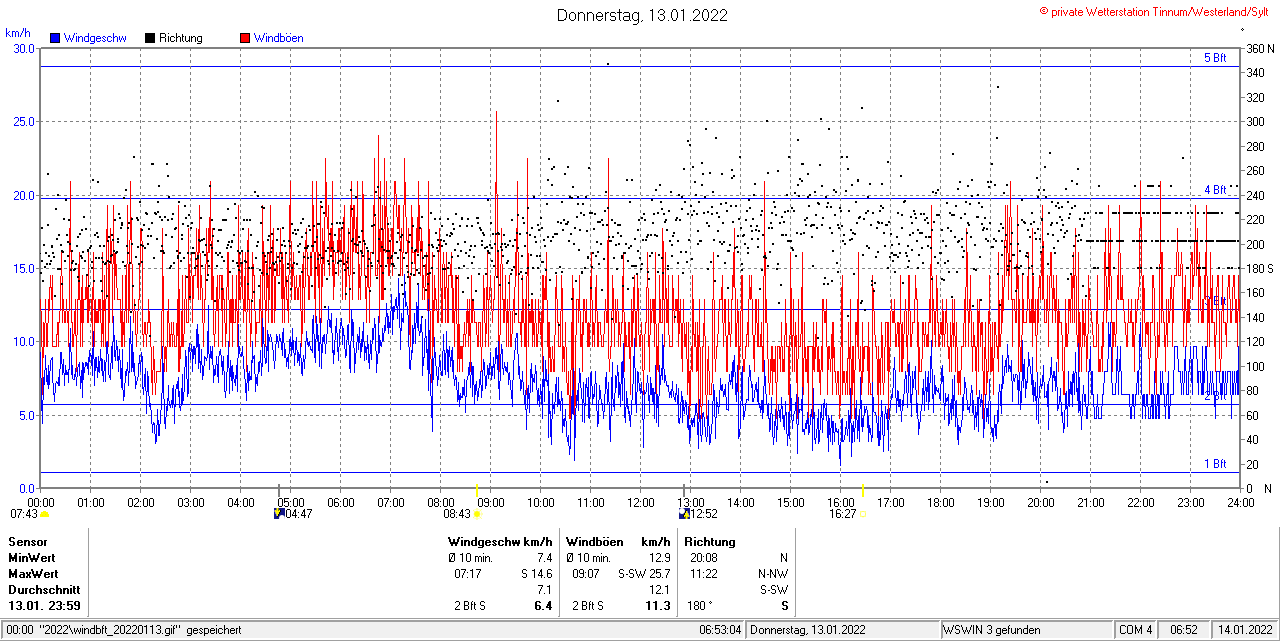Click the sunset icon beside 16:27
Viewport: 1280px width, 641px height.
pyautogui.click(x=862, y=514)
